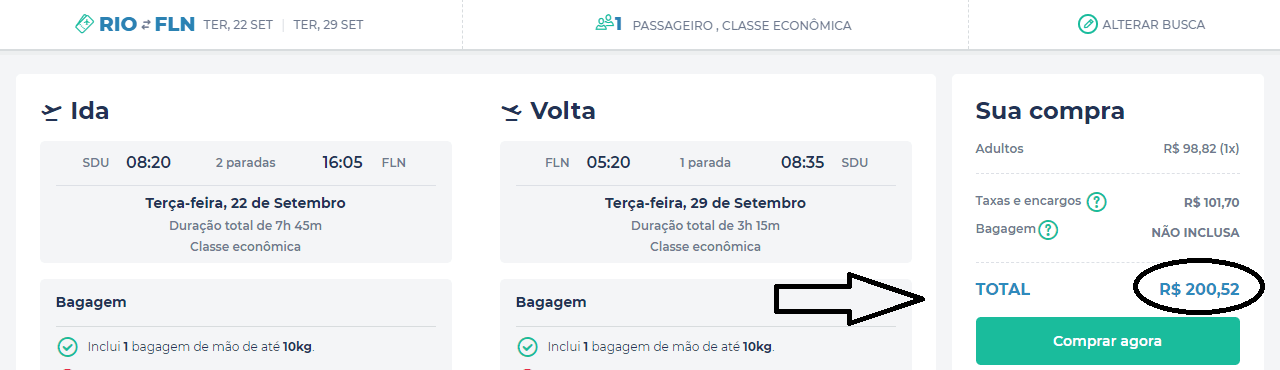
Task: Click the departing plane icon beside Ida
Action: 51,112
